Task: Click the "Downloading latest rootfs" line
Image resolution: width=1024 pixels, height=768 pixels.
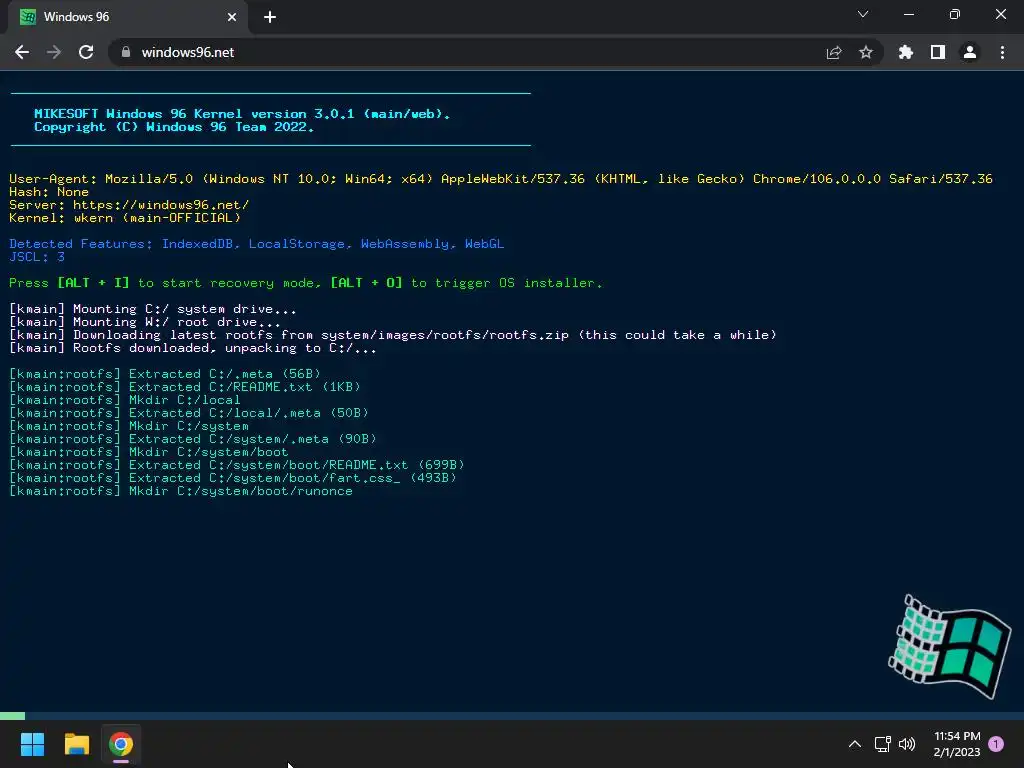Action: click(x=393, y=335)
